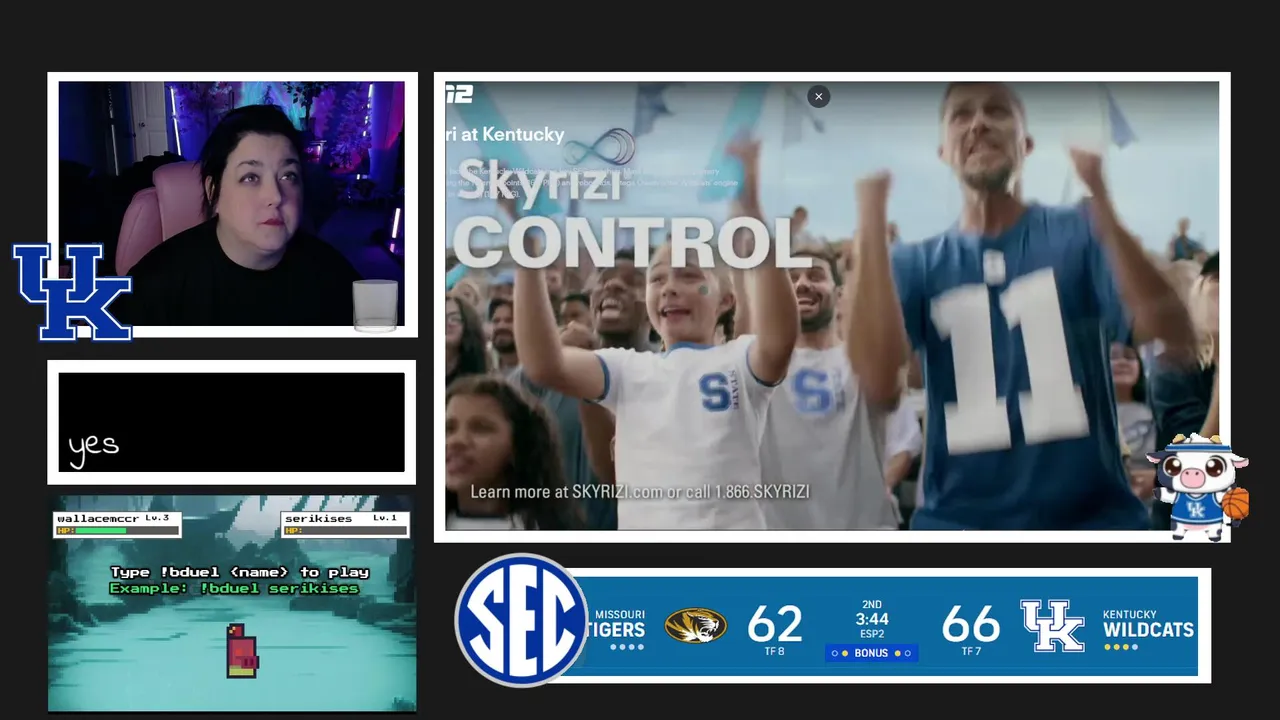
Task: Click the 2ND half label
Action: click(872, 605)
